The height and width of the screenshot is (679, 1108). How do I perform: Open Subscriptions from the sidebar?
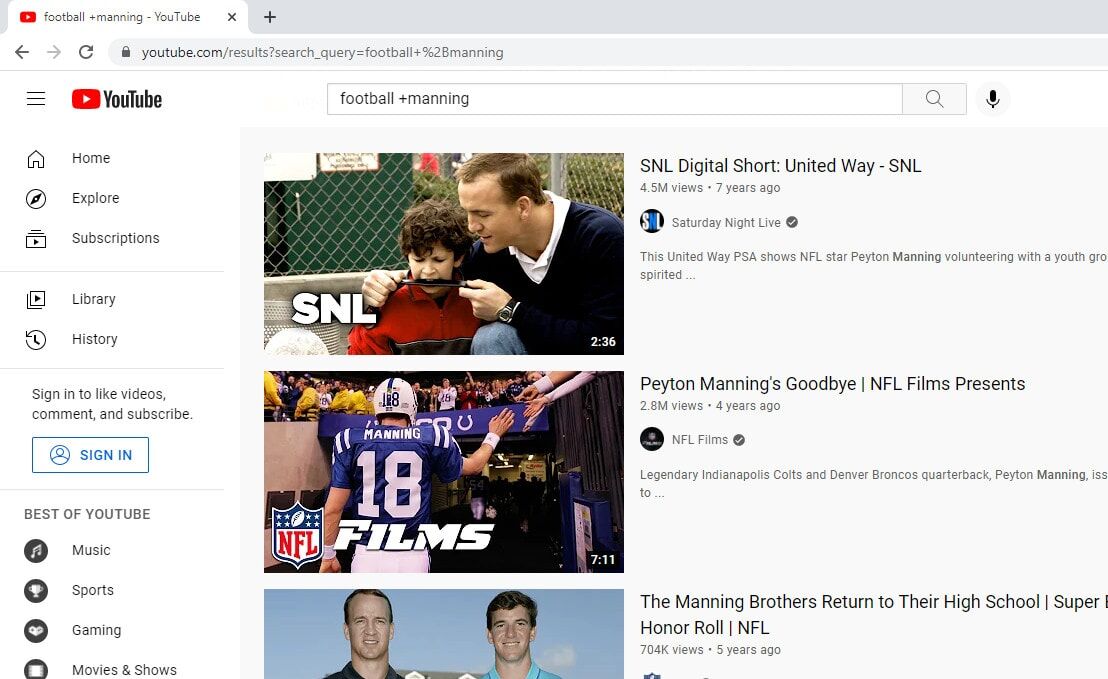tap(115, 238)
